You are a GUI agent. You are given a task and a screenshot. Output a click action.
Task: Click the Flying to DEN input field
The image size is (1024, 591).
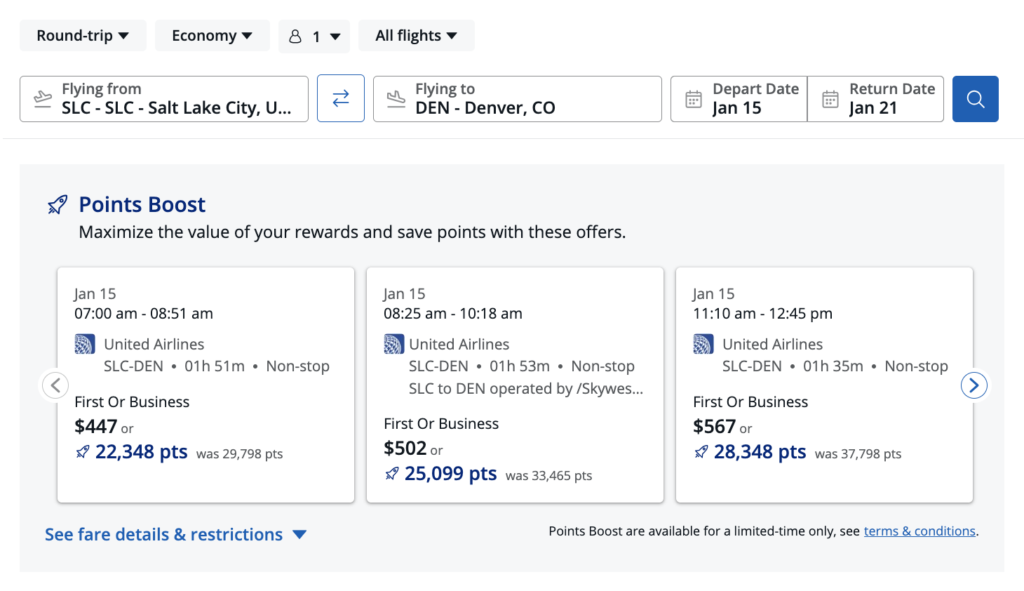pyautogui.click(x=517, y=98)
